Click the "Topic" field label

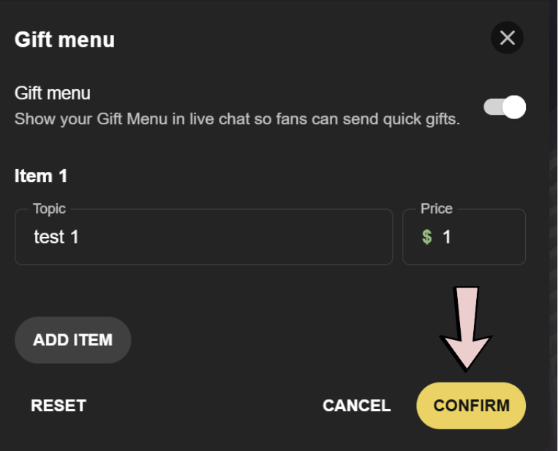(49, 209)
